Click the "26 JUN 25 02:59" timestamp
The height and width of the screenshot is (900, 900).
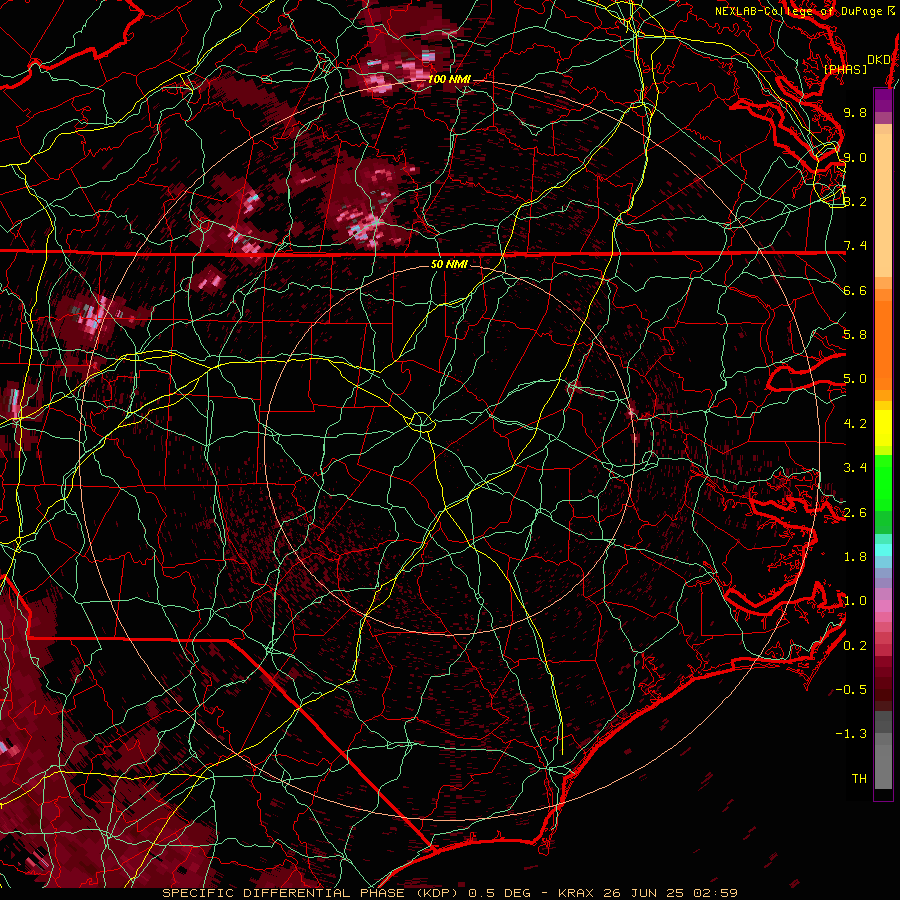[x=670, y=893]
